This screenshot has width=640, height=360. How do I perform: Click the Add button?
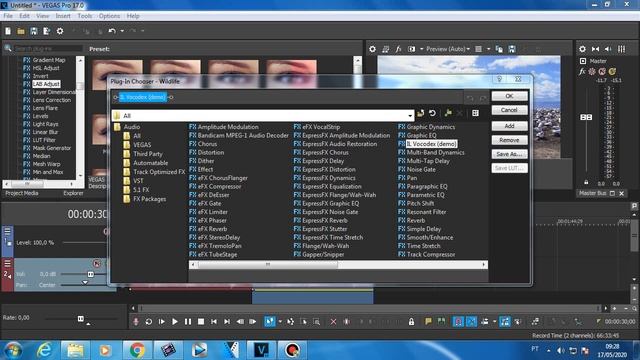(x=509, y=126)
